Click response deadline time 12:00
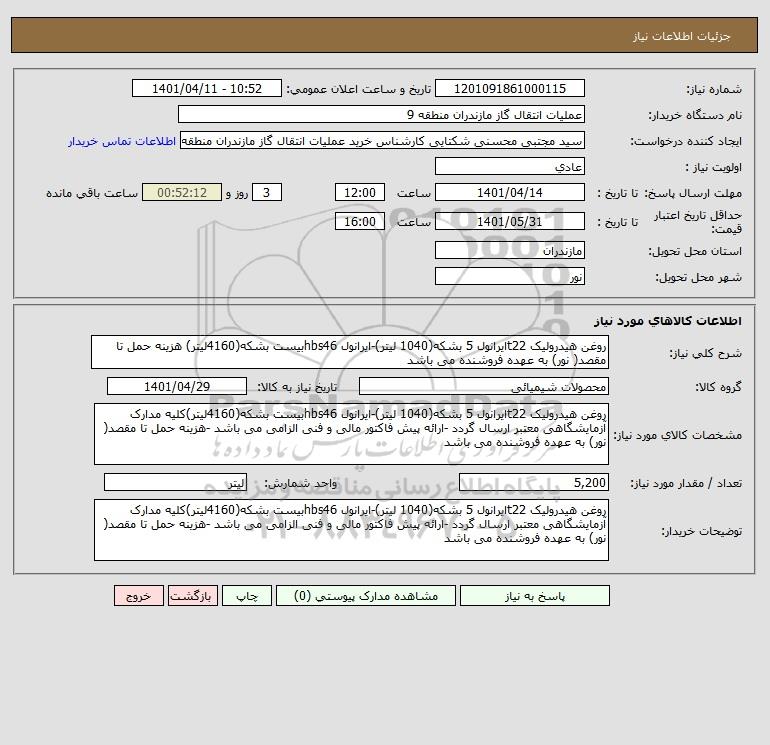 [360, 193]
